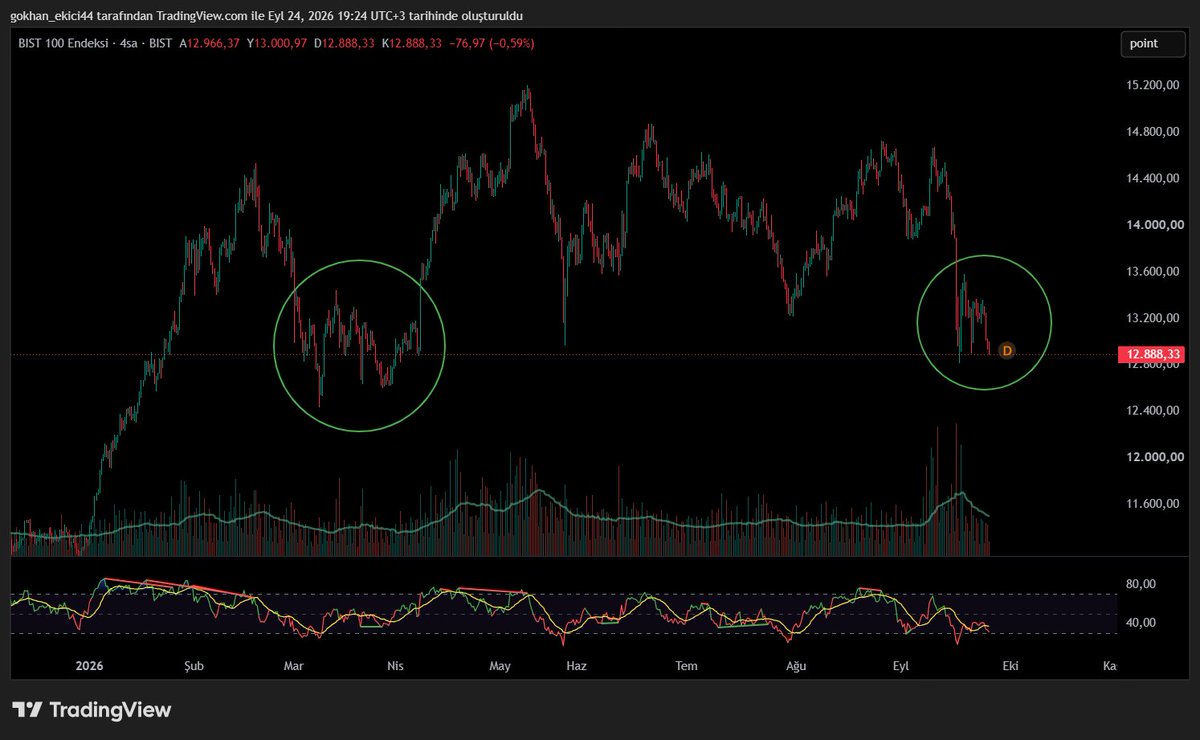This screenshot has width=1200, height=740.
Task: Click the Şub month label
Action: (x=194, y=665)
